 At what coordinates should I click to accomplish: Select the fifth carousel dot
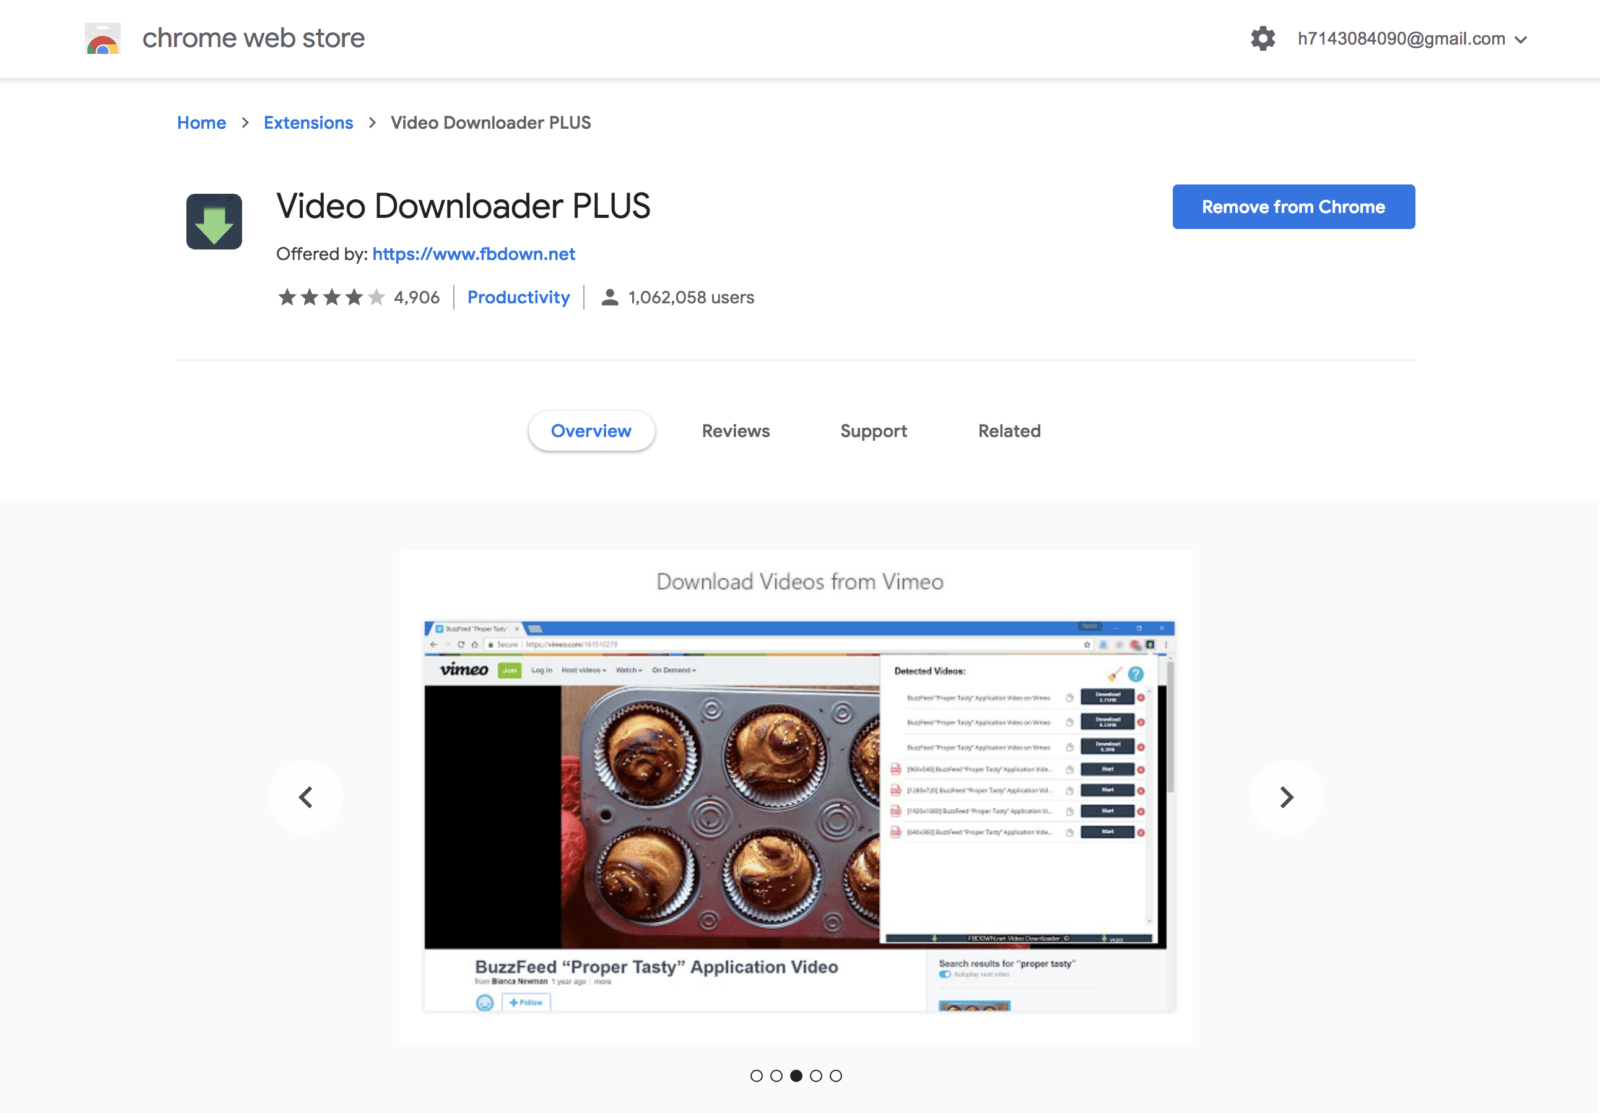(x=836, y=1076)
